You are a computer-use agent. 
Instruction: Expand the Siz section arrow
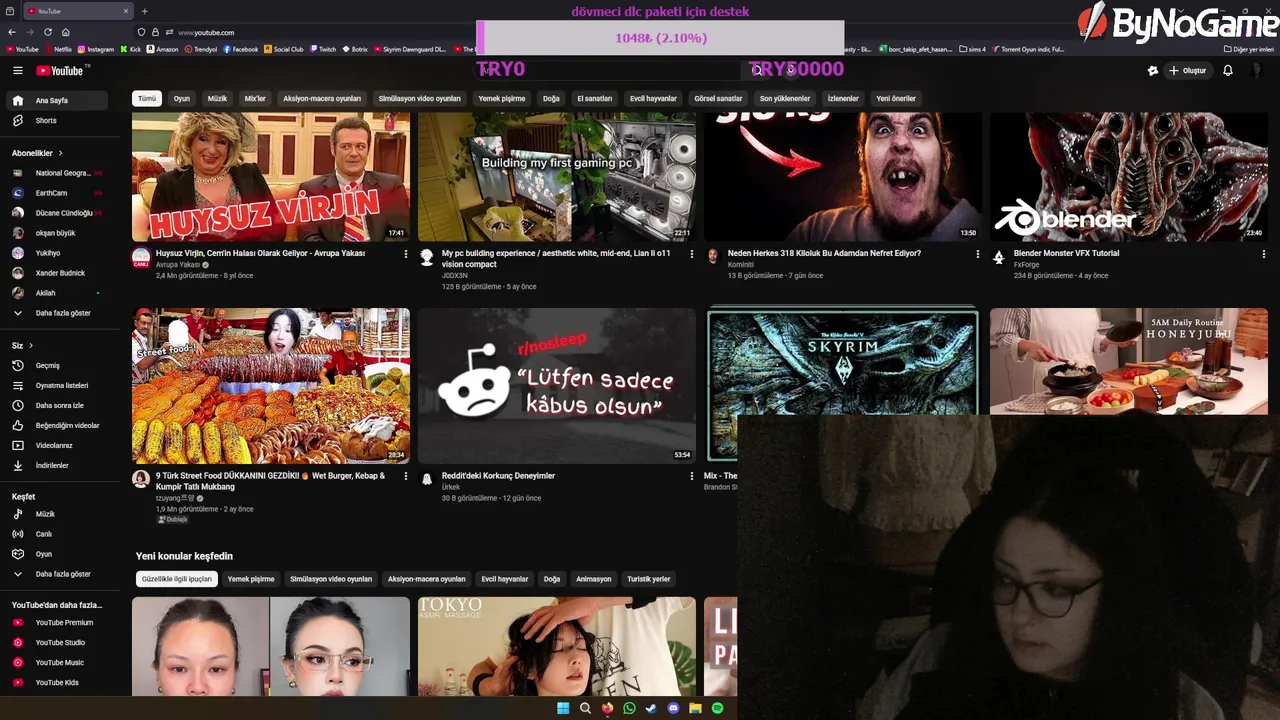pos(31,345)
